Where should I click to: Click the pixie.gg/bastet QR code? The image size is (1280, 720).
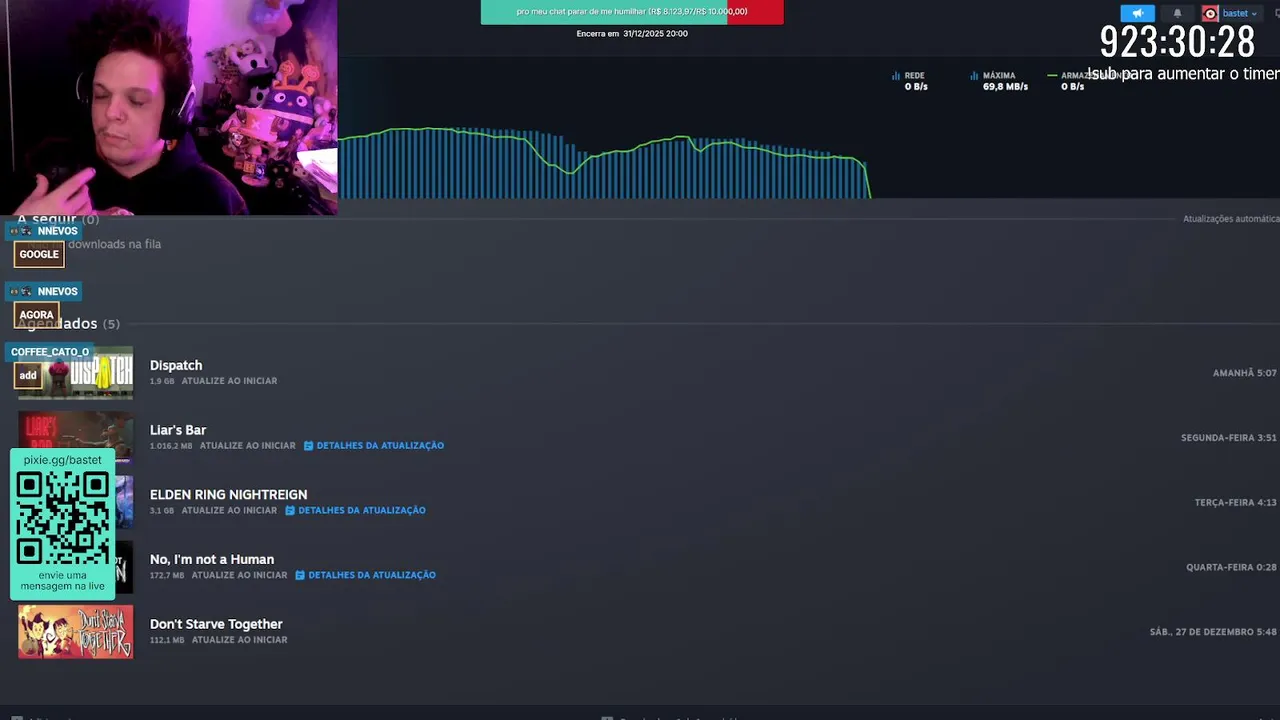pyautogui.click(x=62, y=519)
